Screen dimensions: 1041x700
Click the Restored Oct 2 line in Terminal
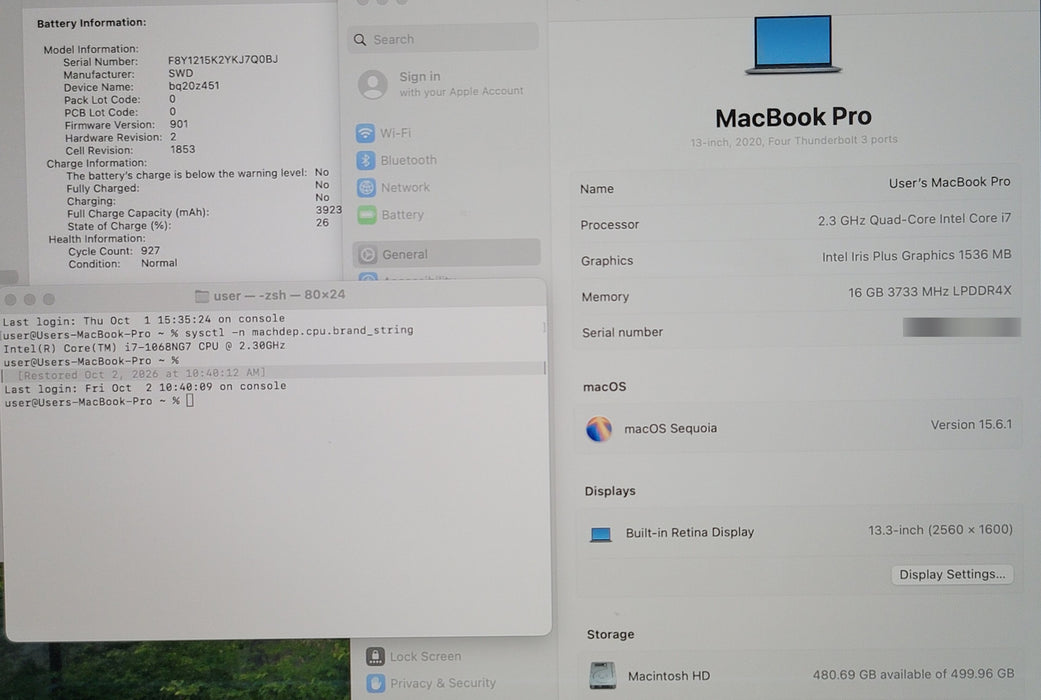(x=141, y=374)
